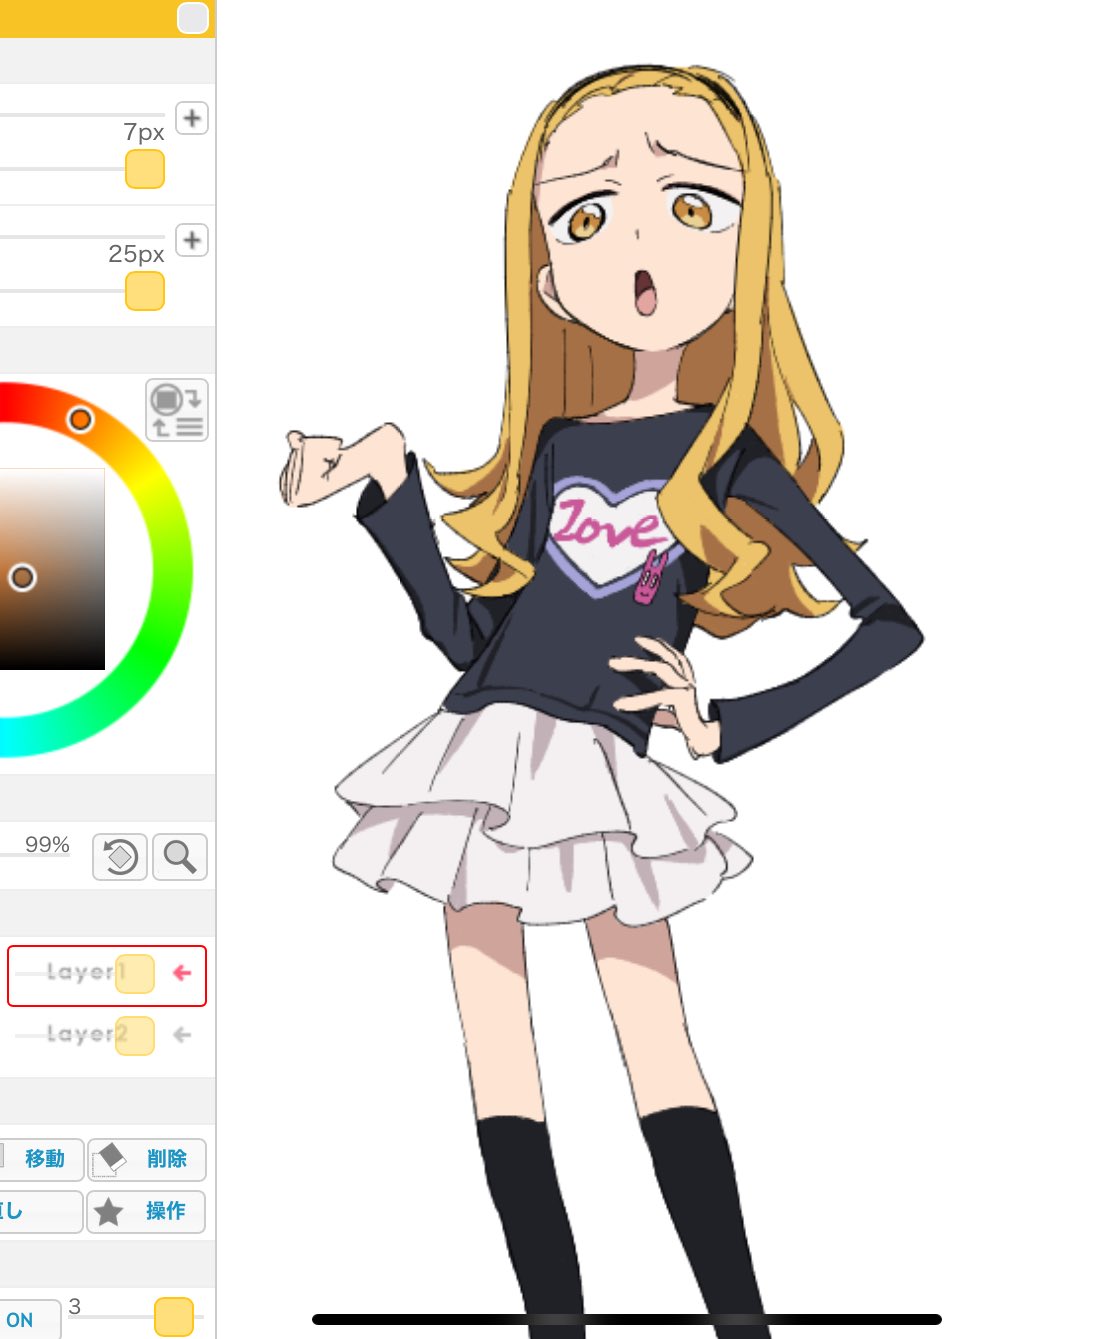Select Layer2 in the layer list
Viewport: 1118px width, 1339px height.
(x=107, y=1035)
